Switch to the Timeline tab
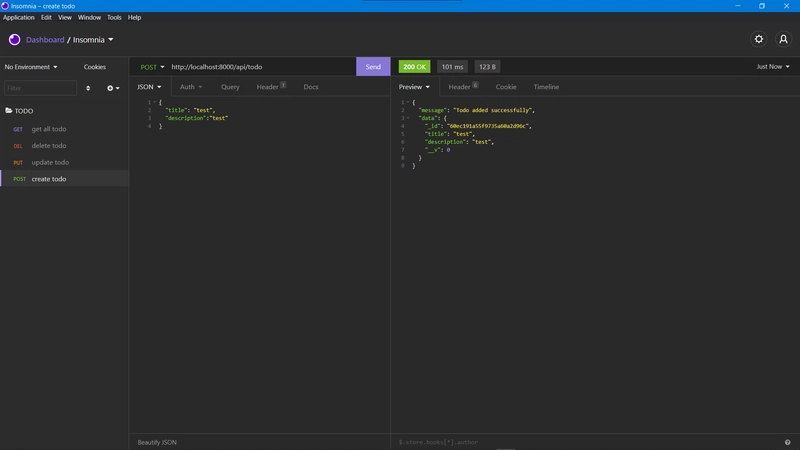The image size is (800, 450). (x=546, y=87)
